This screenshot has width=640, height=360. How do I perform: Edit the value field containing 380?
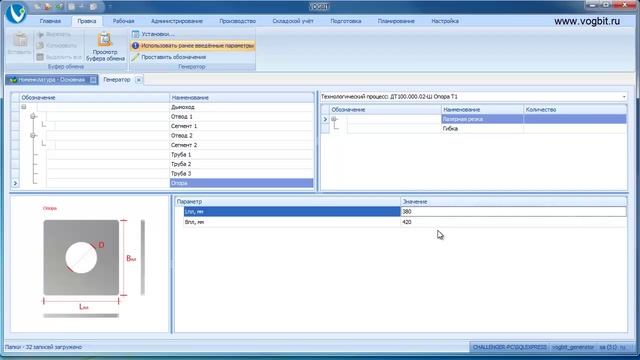click(x=513, y=211)
